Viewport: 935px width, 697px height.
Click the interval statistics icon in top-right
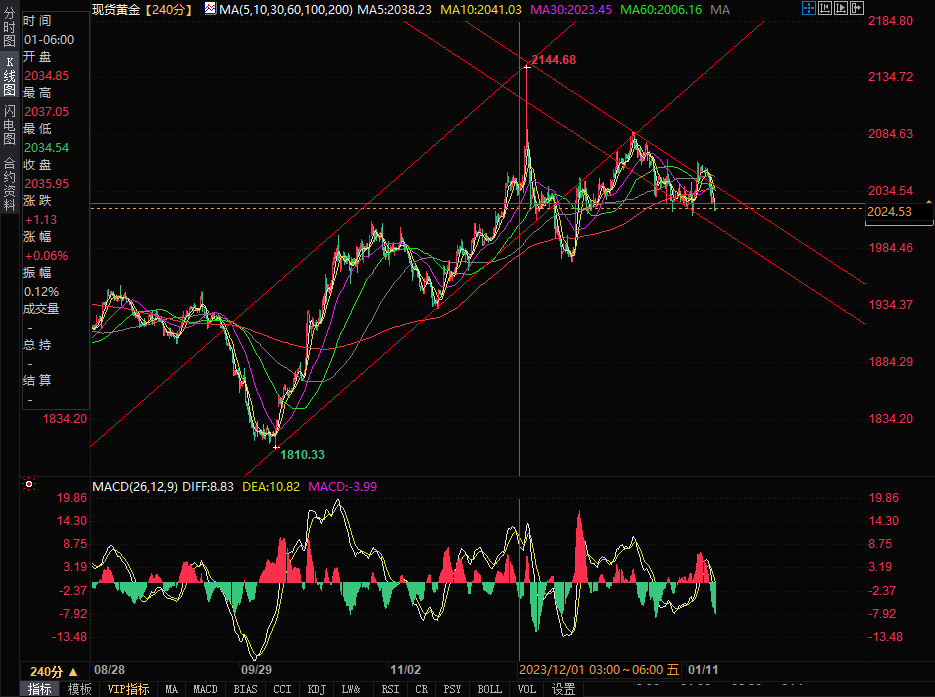pyautogui.click(x=825, y=8)
